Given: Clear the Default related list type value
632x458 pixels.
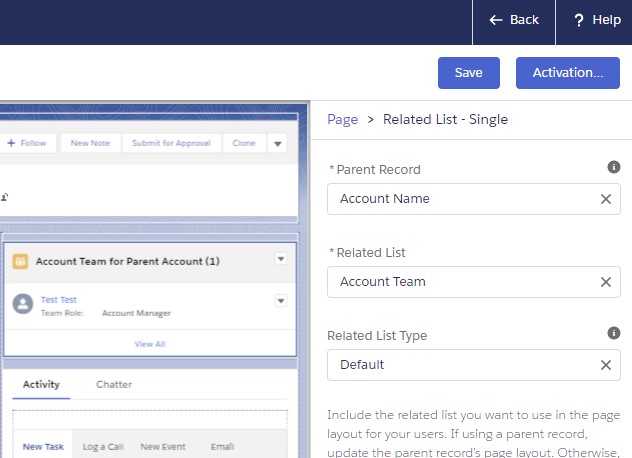Looking at the screenshot, I should (x=605, y=365).
